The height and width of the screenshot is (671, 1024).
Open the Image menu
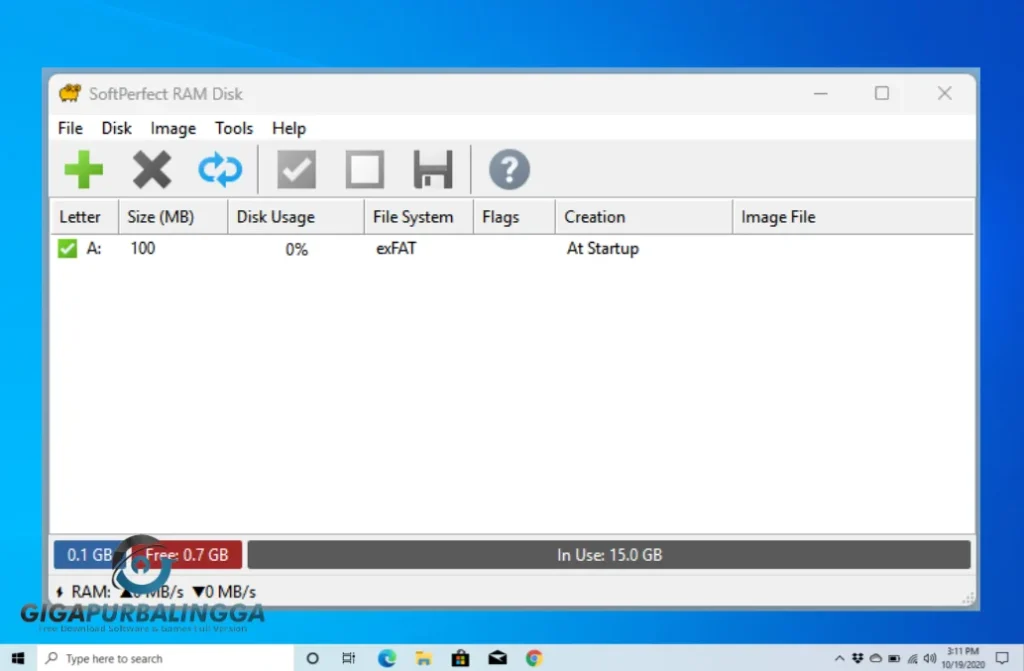pos(172,128)
